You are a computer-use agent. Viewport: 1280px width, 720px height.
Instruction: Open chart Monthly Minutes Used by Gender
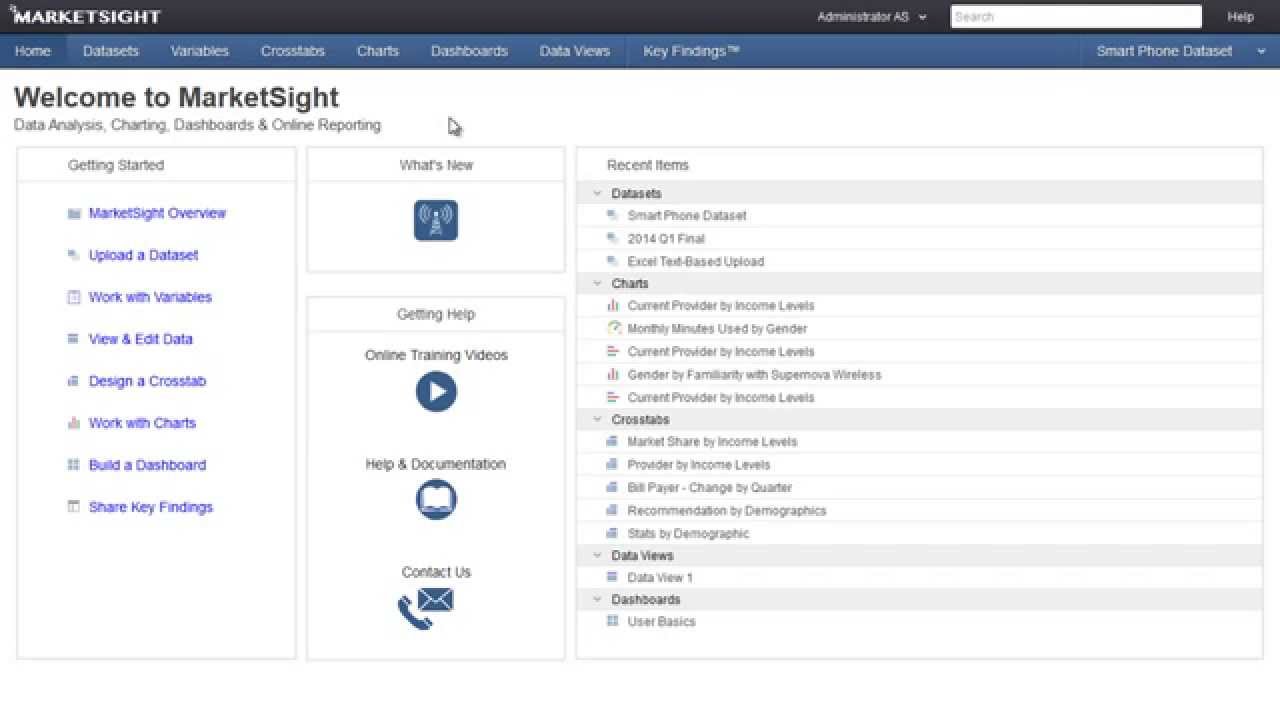[x=717, y=328]
